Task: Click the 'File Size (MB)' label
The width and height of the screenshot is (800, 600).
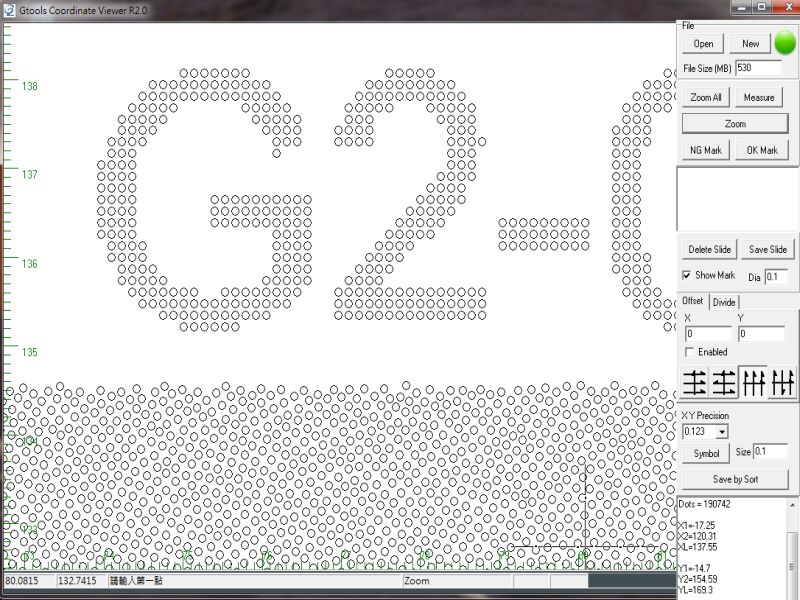Action: coord(707,68)
